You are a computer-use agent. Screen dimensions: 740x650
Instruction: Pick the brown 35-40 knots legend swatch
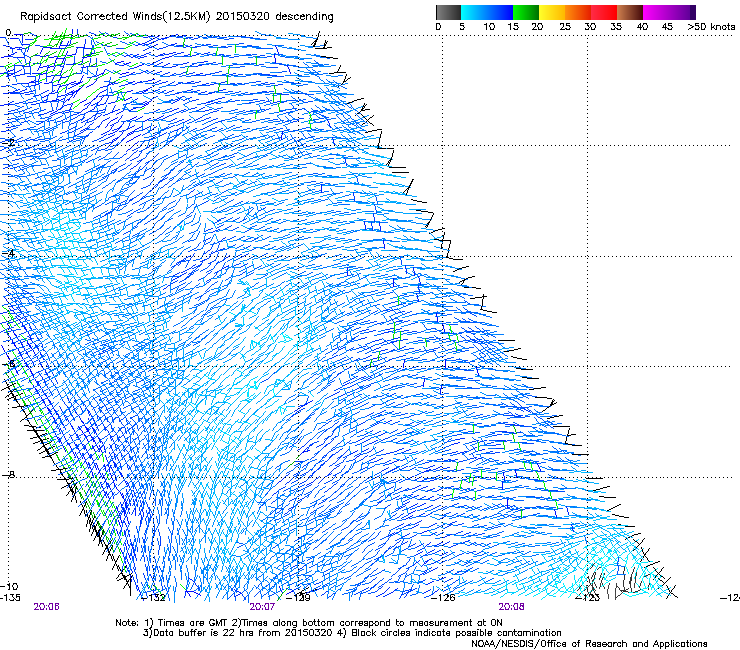point(630,12)
